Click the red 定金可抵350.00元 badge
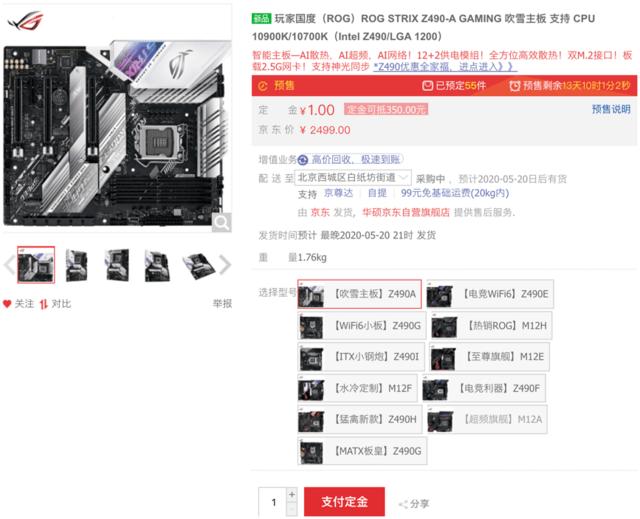 (x=386, y=109)
